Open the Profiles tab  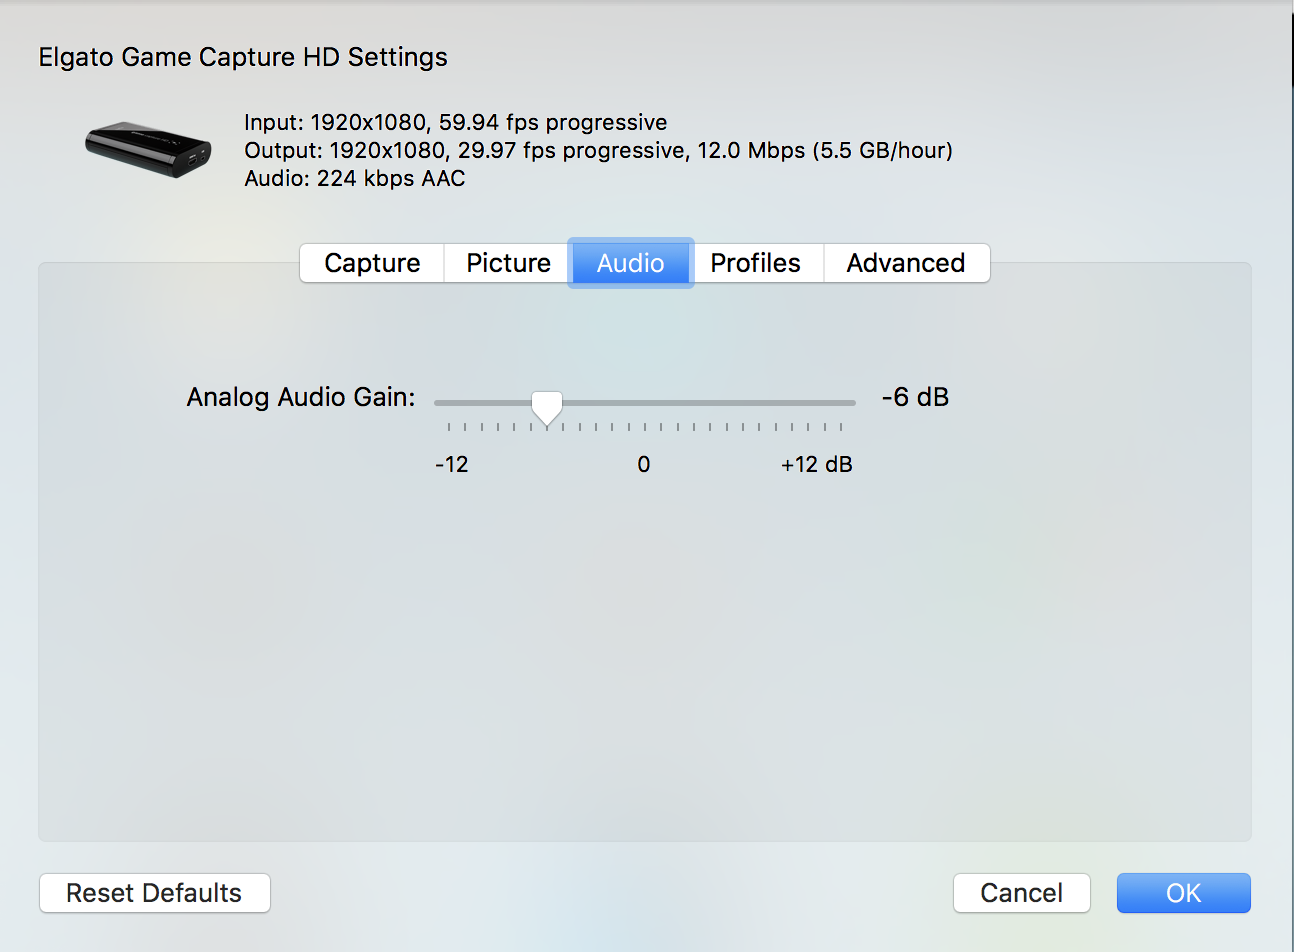click(756, 262)
